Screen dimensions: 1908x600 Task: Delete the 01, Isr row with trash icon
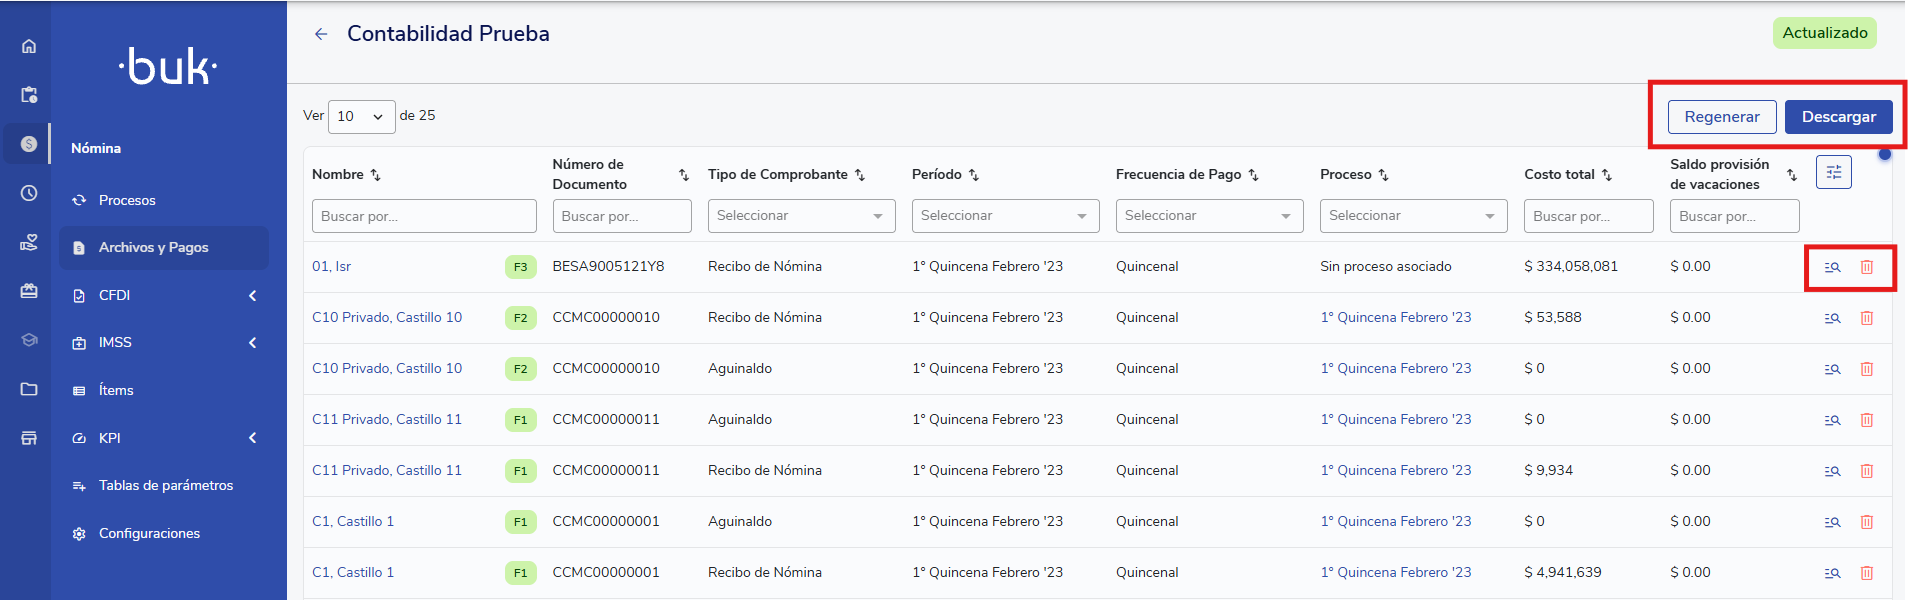[1866, 267]
